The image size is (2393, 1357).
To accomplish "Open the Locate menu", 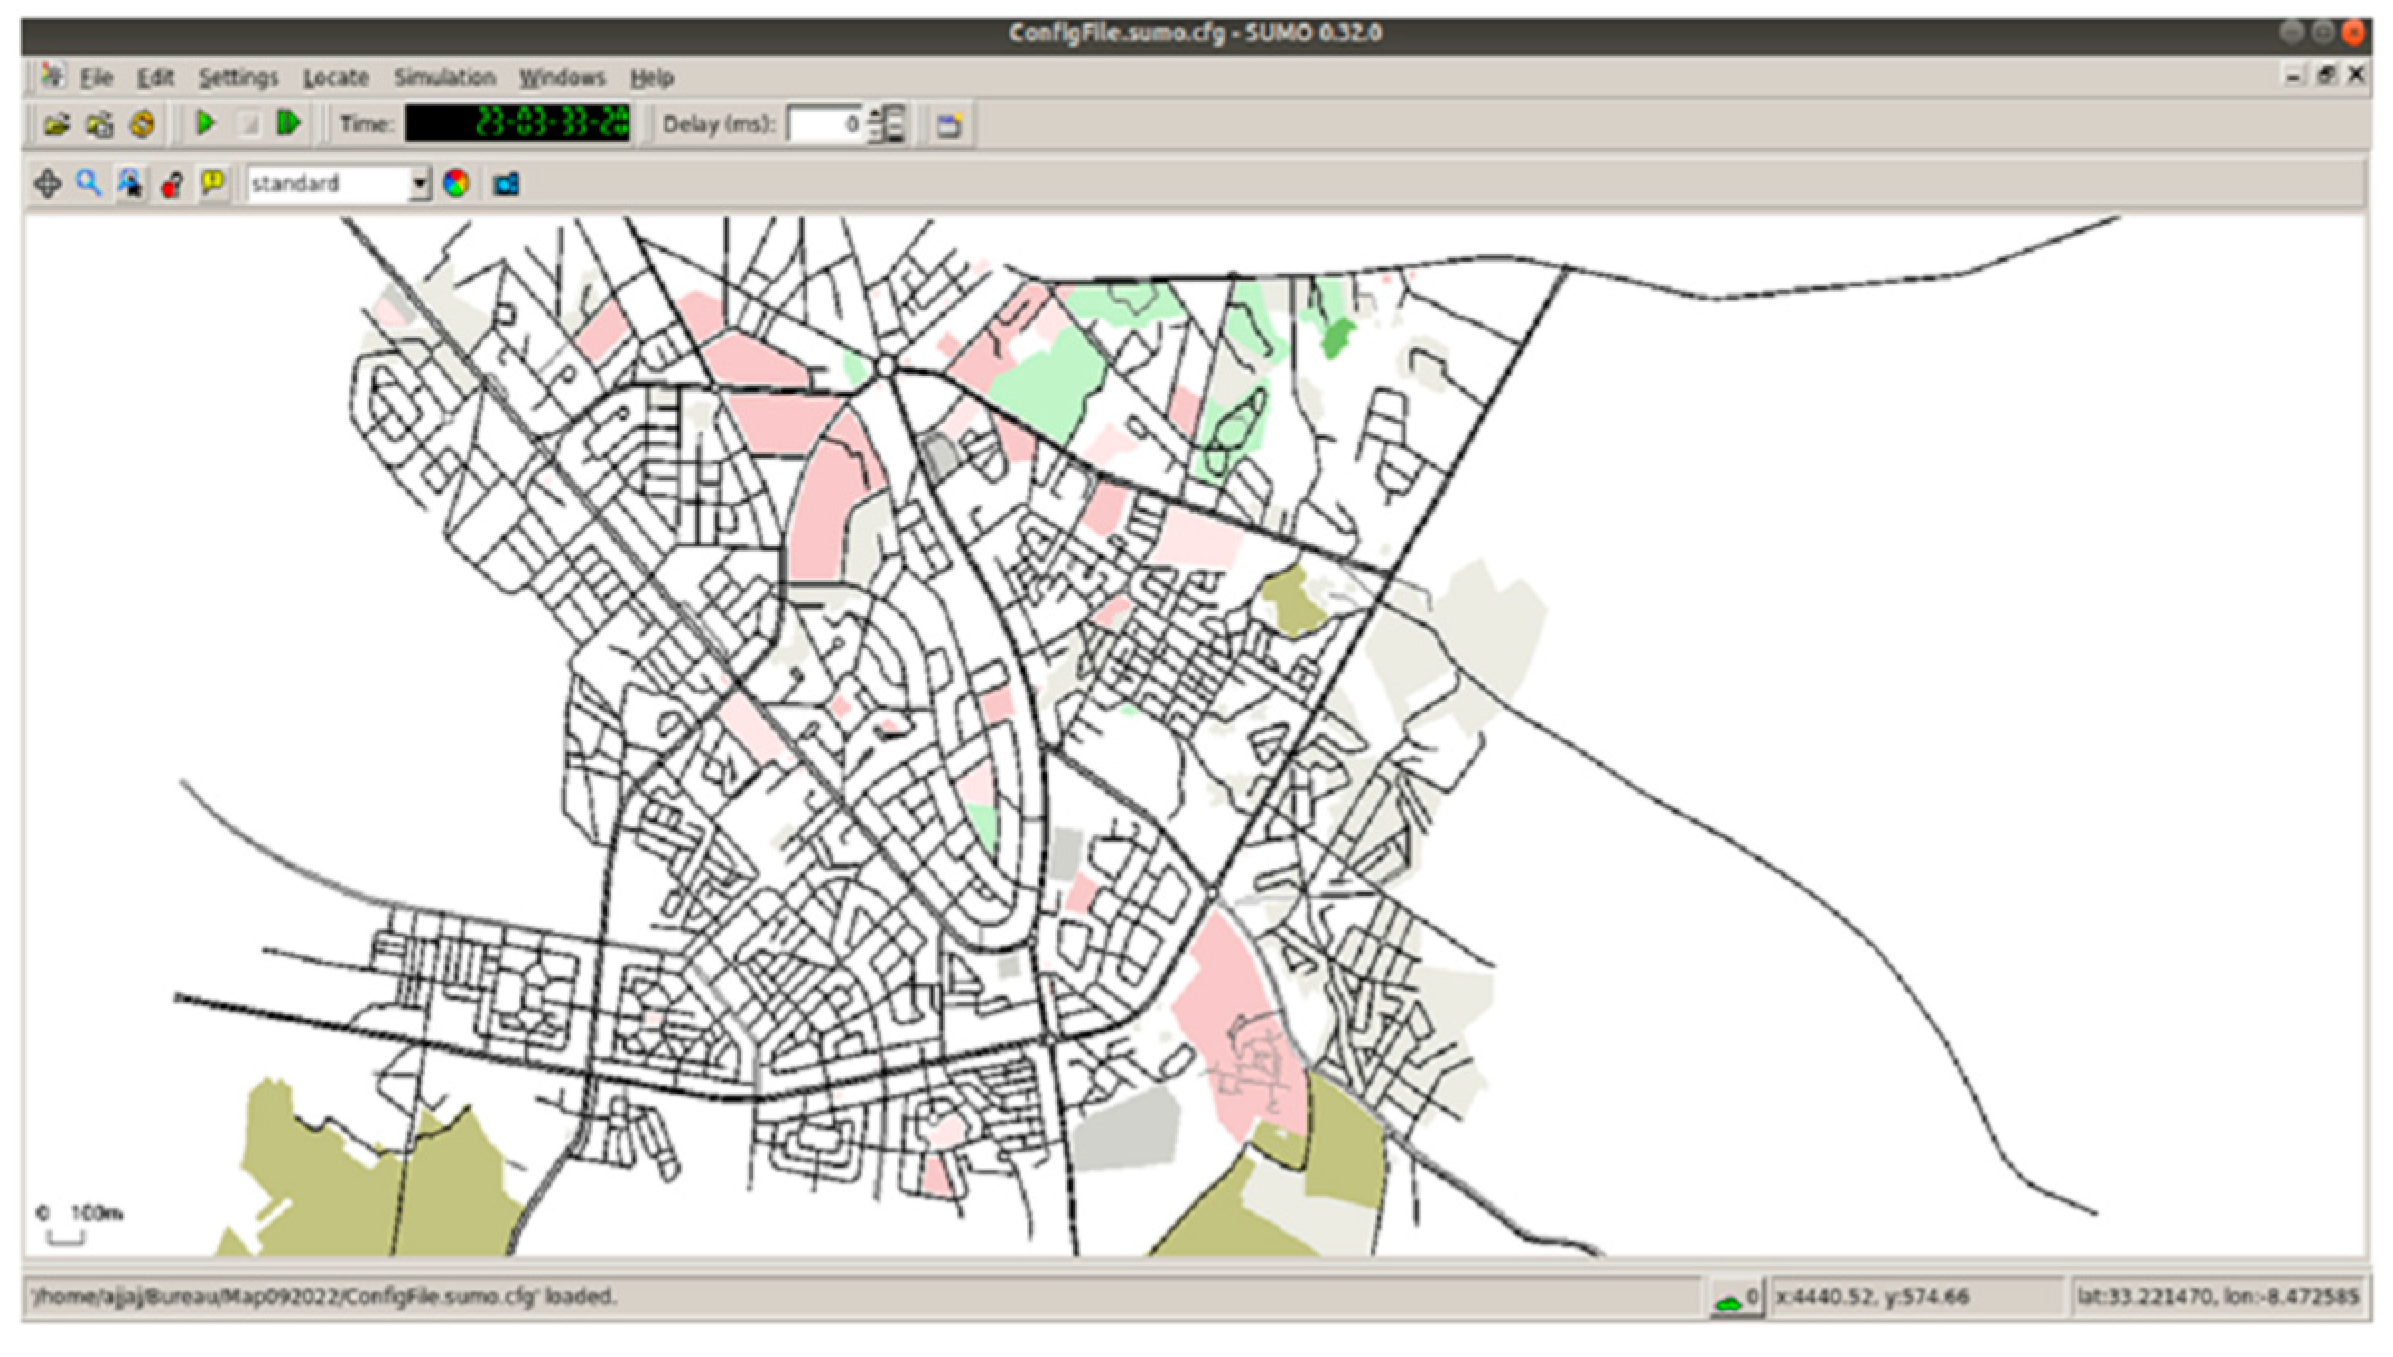I will tap(336, 78).
